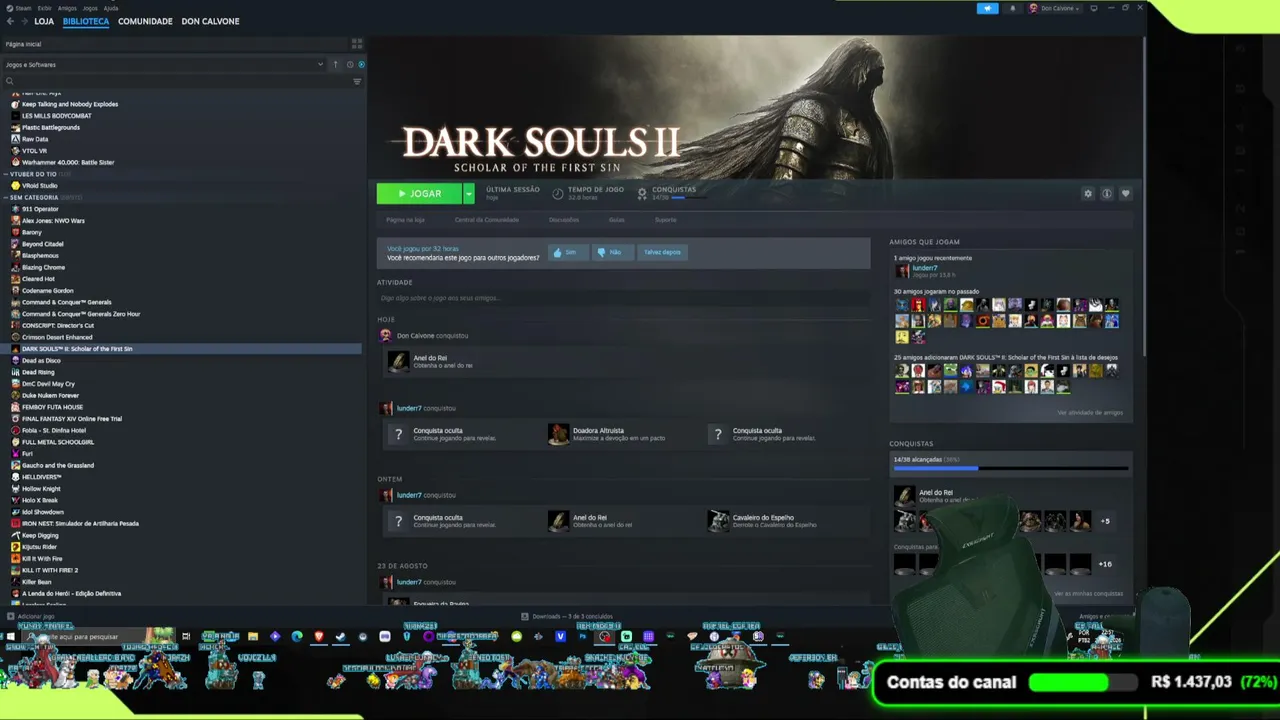Open the Steam icon on the taskbar
This screenshot has width=1280, height=720.
tap(340, 636)
